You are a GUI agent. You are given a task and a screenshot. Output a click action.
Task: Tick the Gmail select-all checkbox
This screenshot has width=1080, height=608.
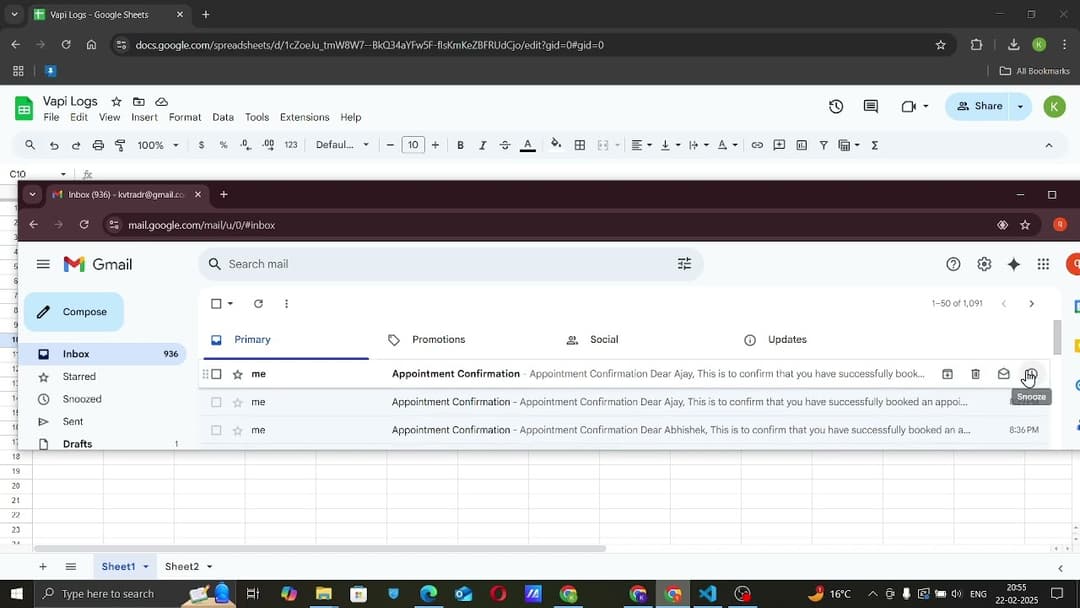click(216, 304)
